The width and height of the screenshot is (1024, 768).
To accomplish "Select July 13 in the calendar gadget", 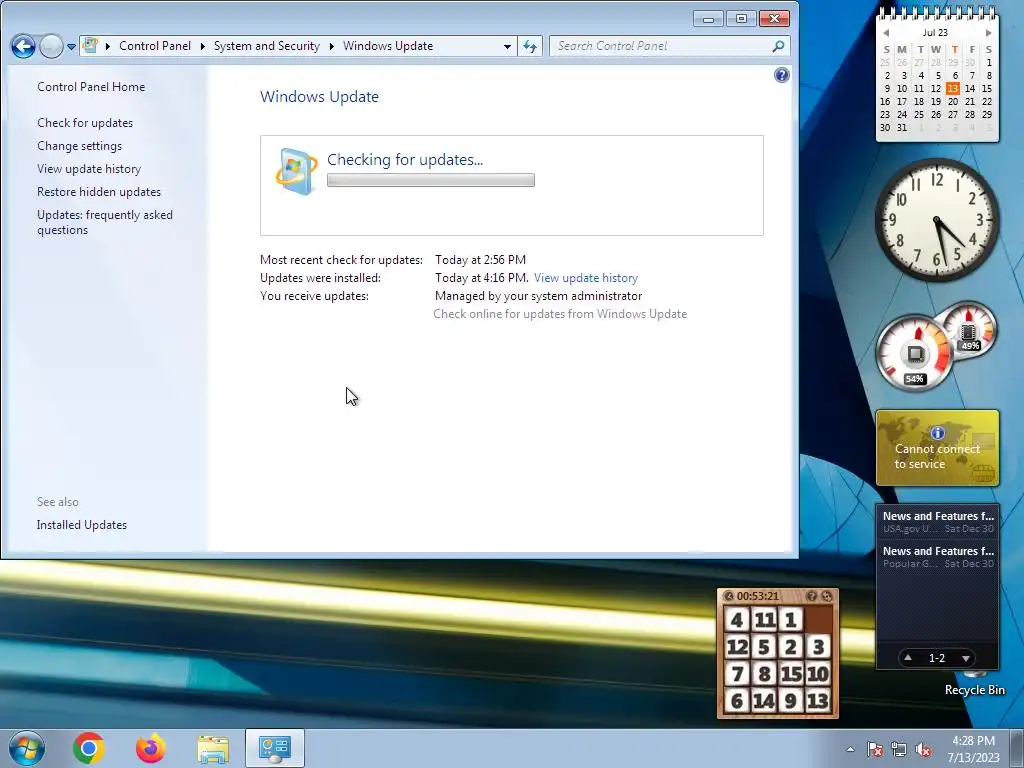I will coord(953,88).
